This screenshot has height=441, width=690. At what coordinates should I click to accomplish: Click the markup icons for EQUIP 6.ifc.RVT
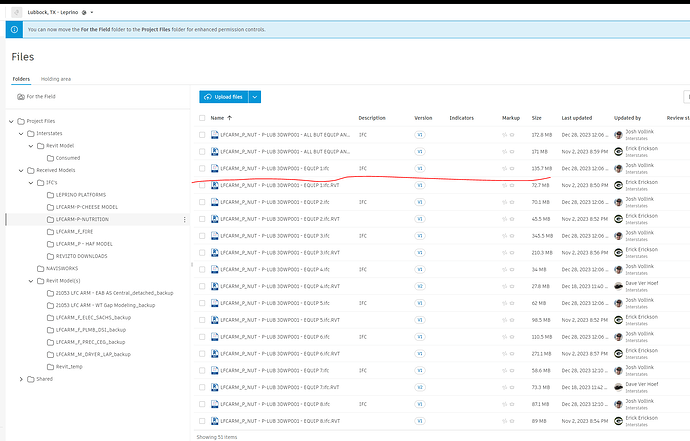pos(508,353)
